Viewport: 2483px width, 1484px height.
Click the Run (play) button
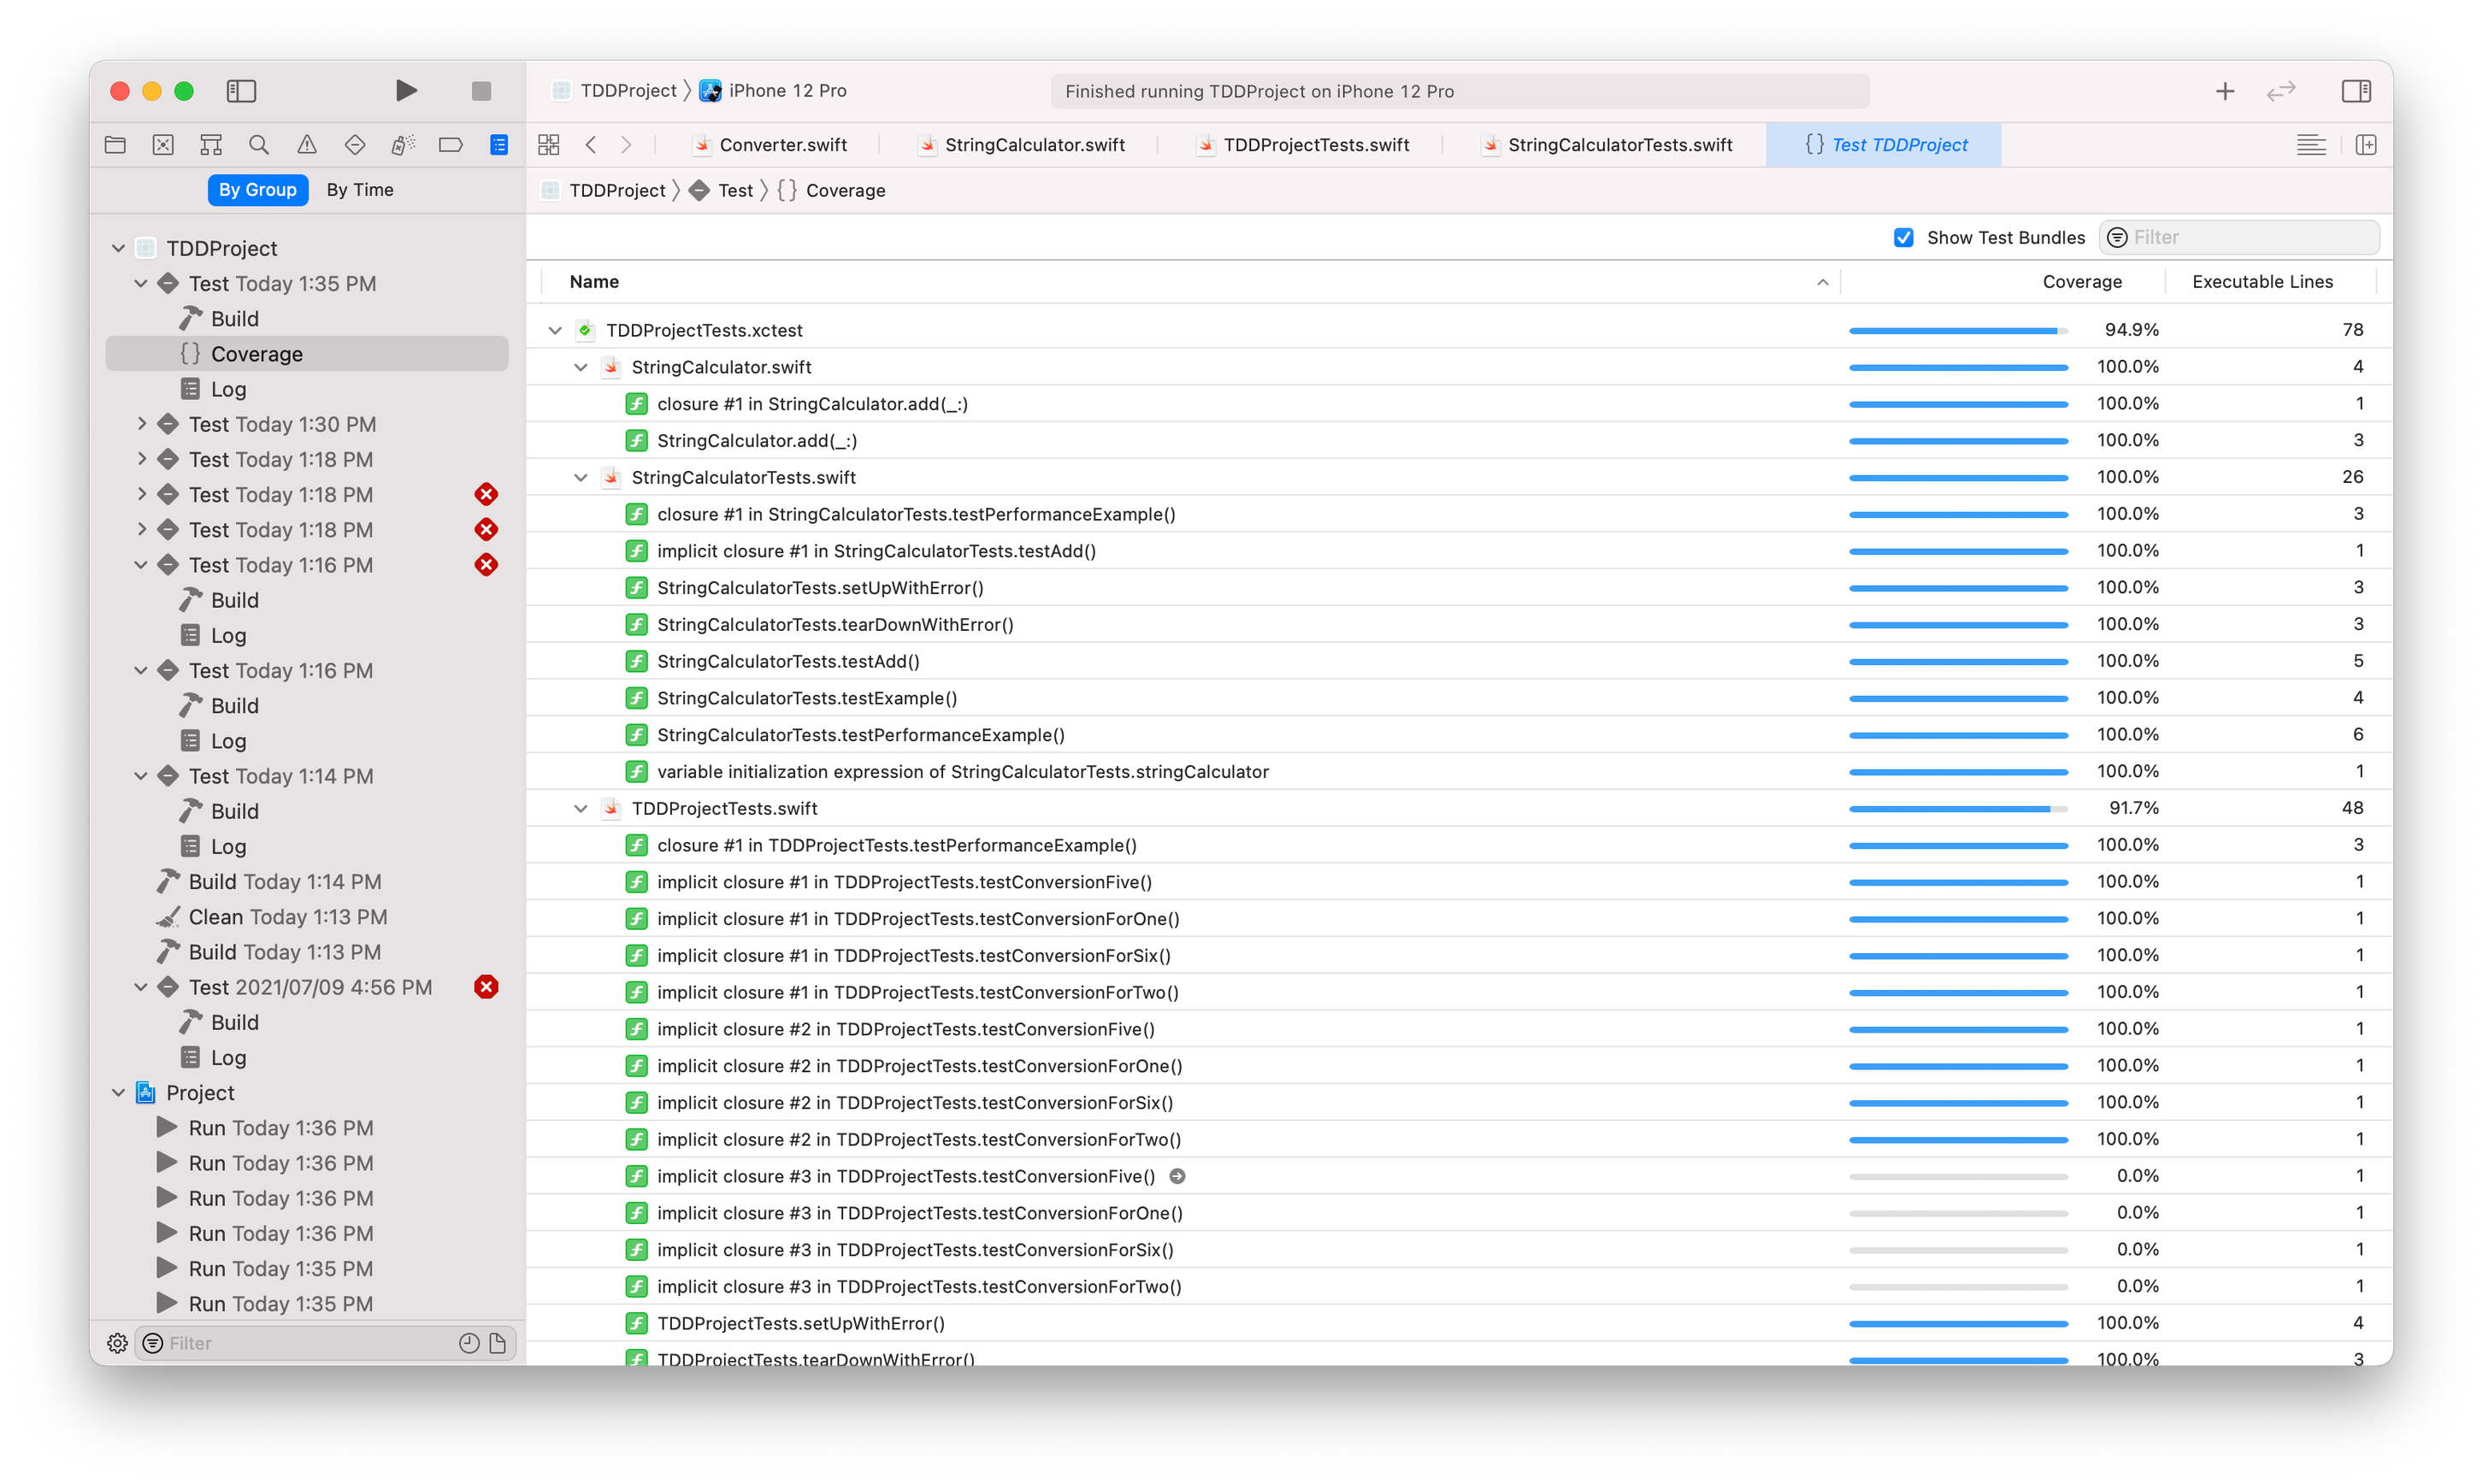(x=405, y=91)
